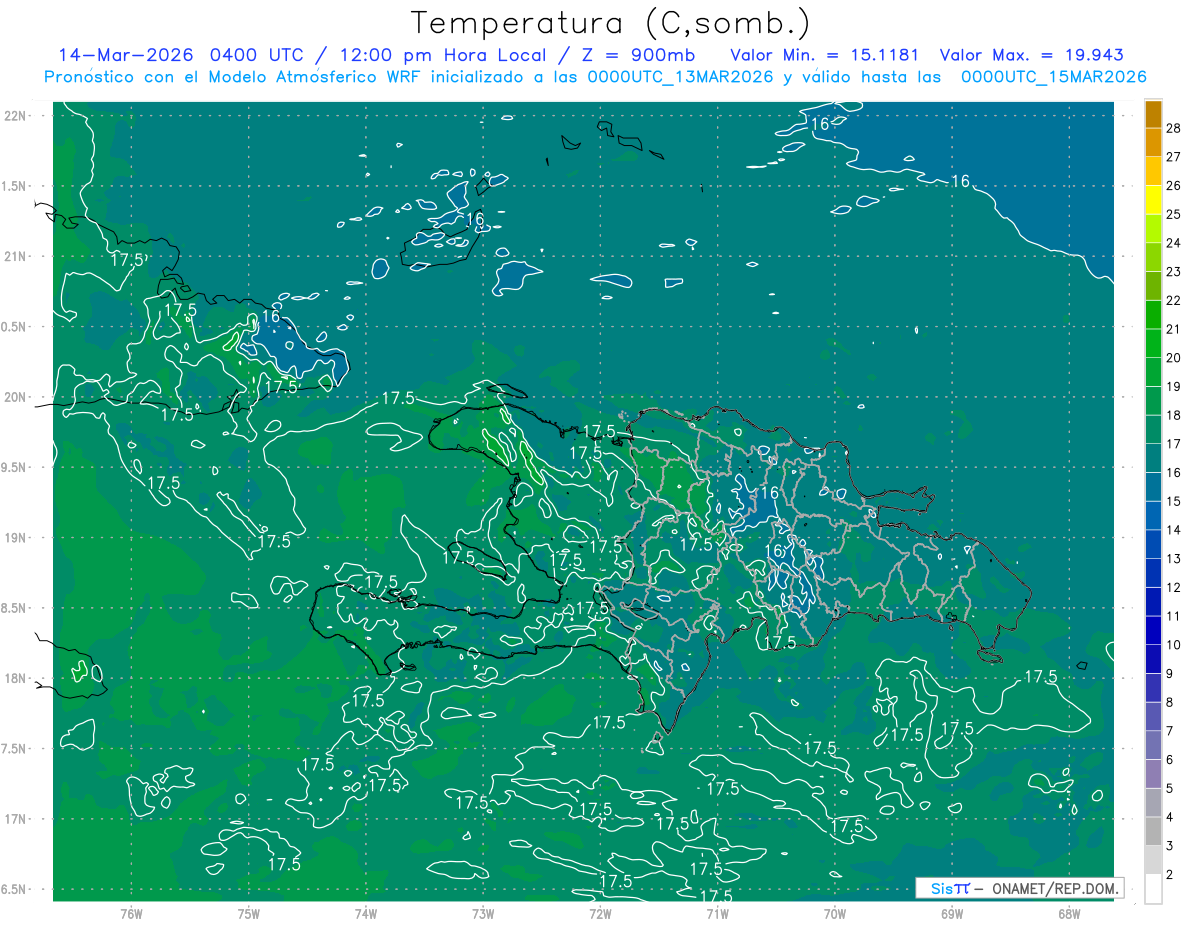Click the "75W" longitude axis label

[x=249, y=913]
